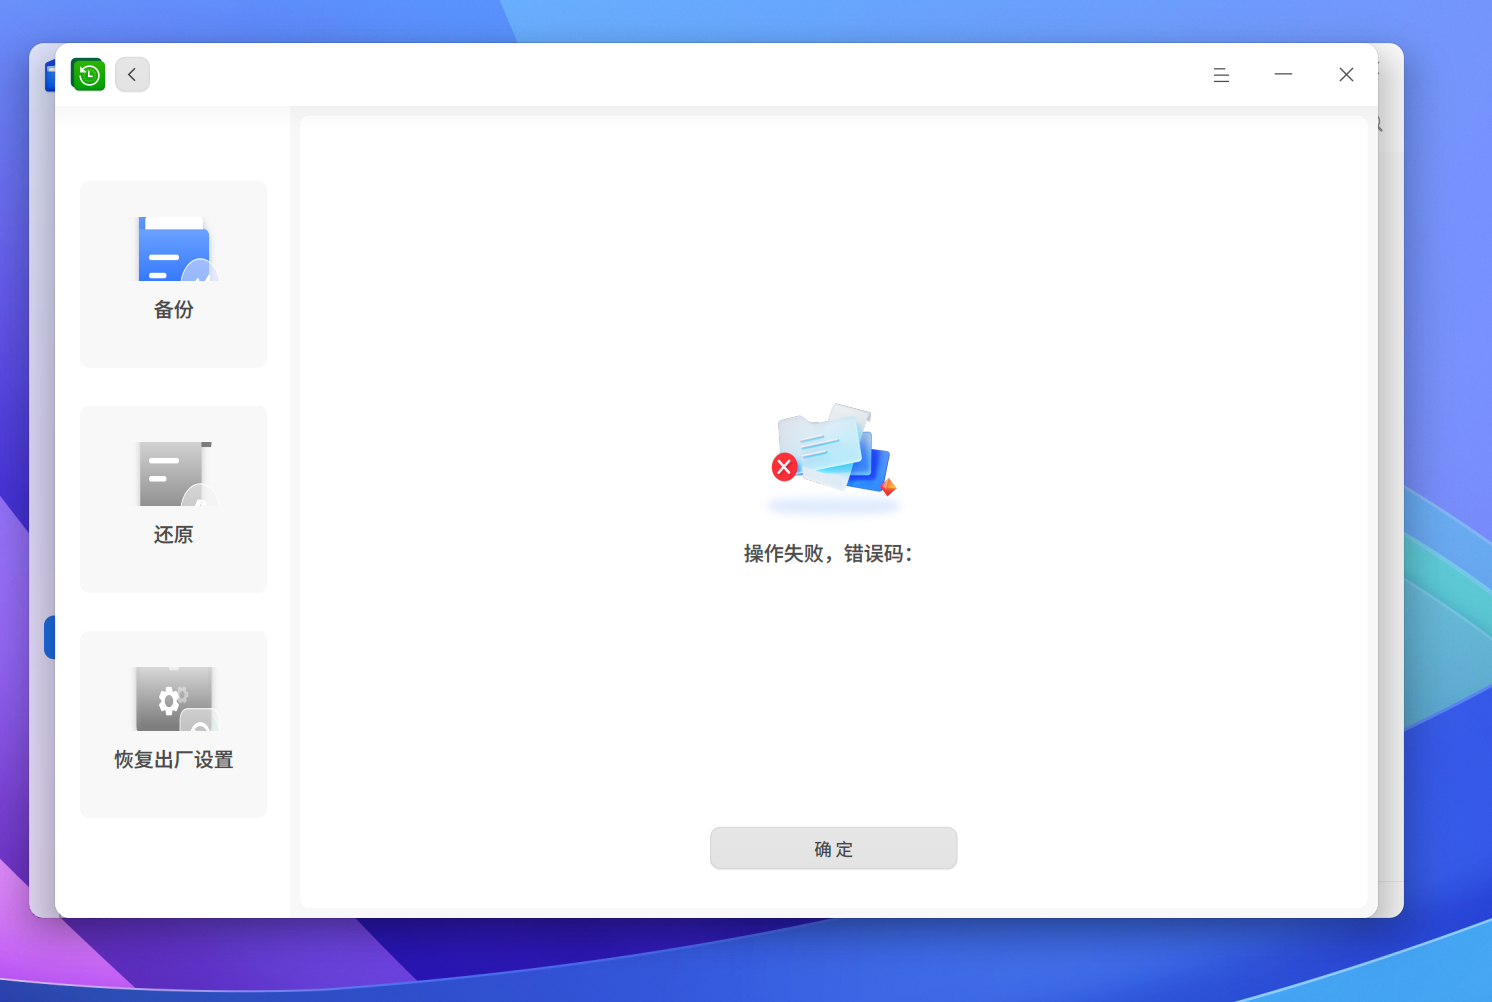Open the 还原 (Restore) section

point(173,499)
